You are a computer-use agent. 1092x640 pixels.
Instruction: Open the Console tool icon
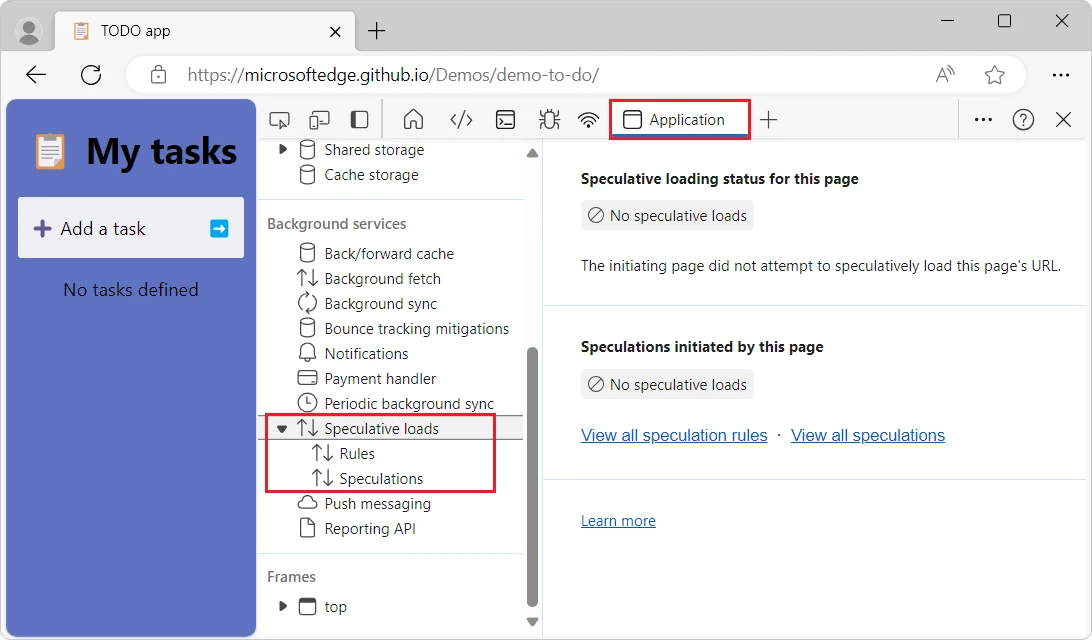pyautogui.click(x=506, y=120)
